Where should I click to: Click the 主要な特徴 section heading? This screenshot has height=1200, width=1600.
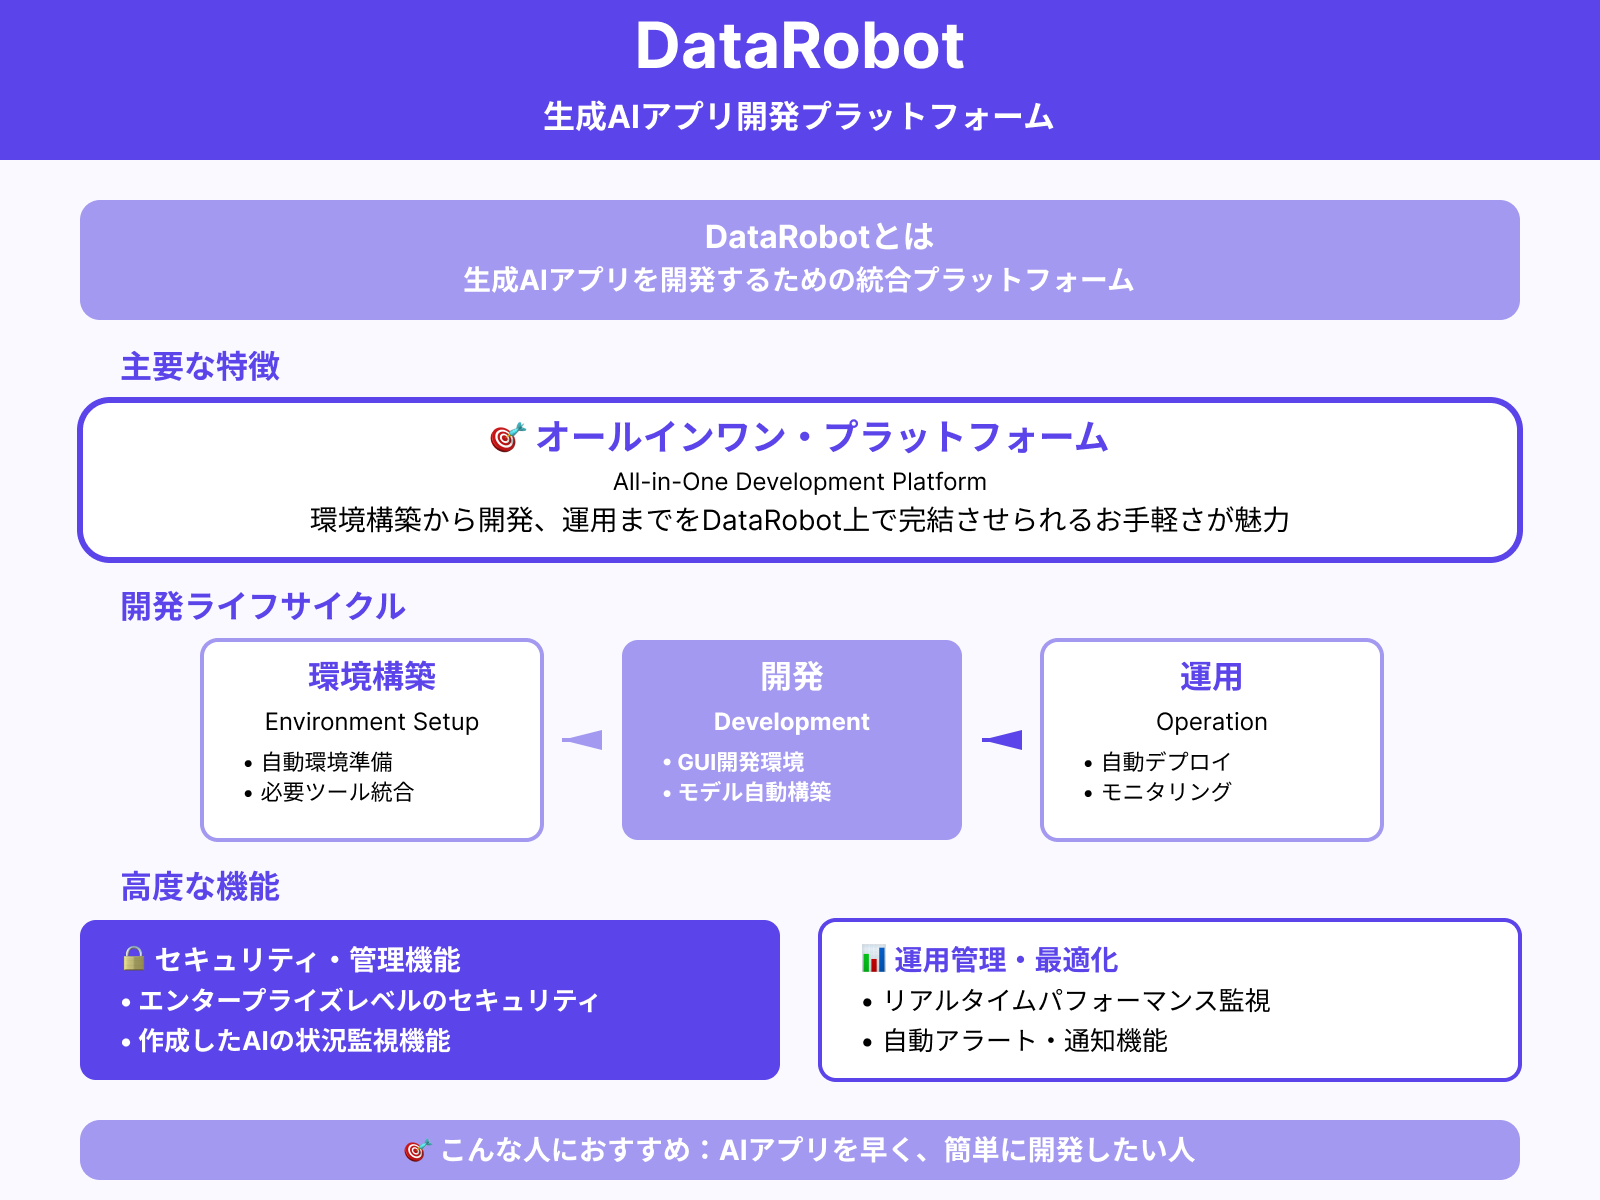[200, 367]
